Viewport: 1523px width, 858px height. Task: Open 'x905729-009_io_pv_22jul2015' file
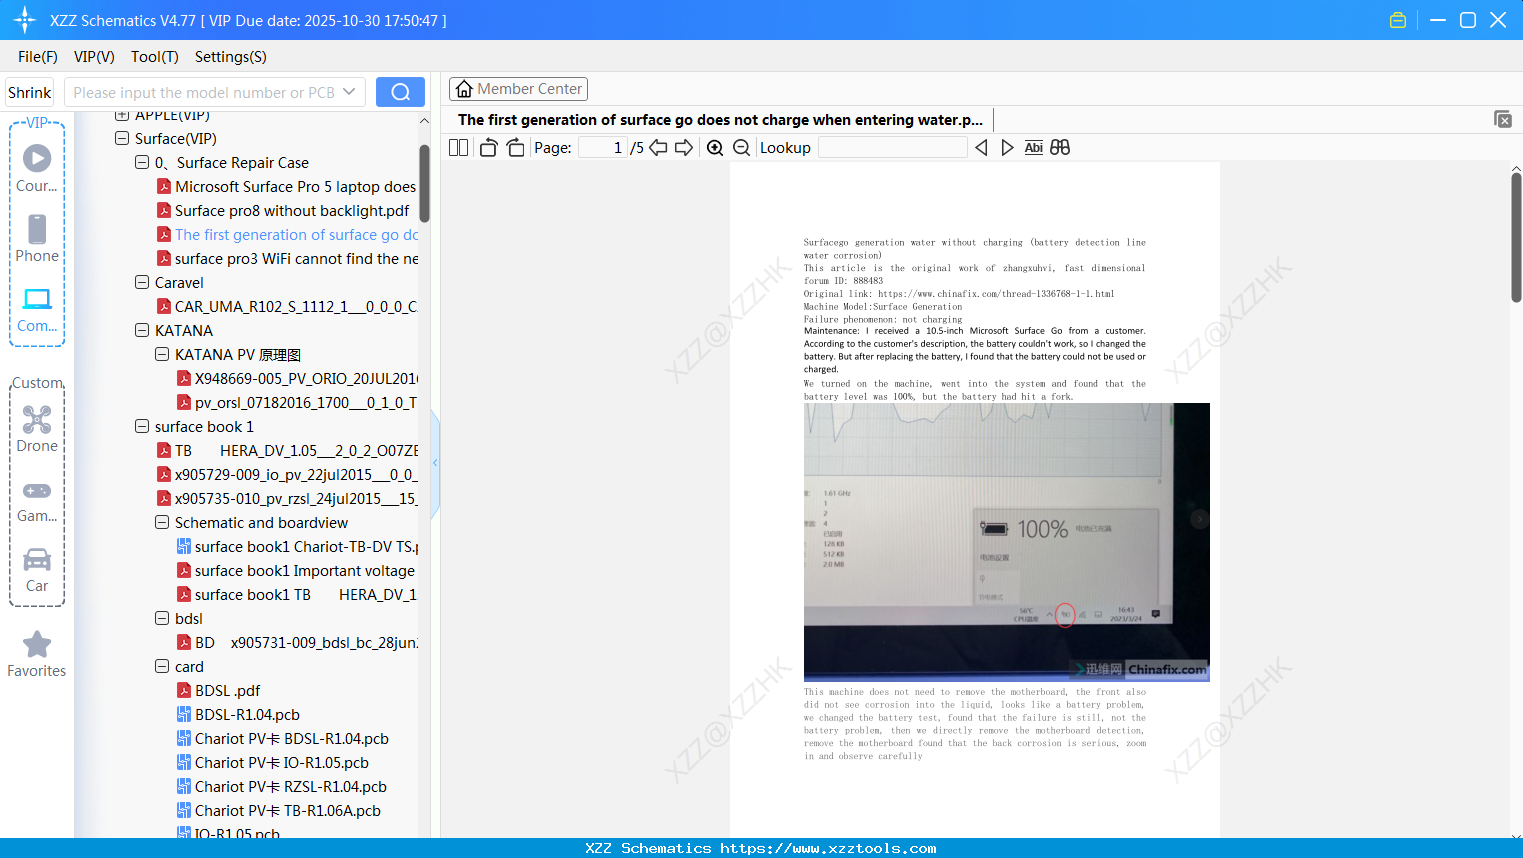pos(287,474)
